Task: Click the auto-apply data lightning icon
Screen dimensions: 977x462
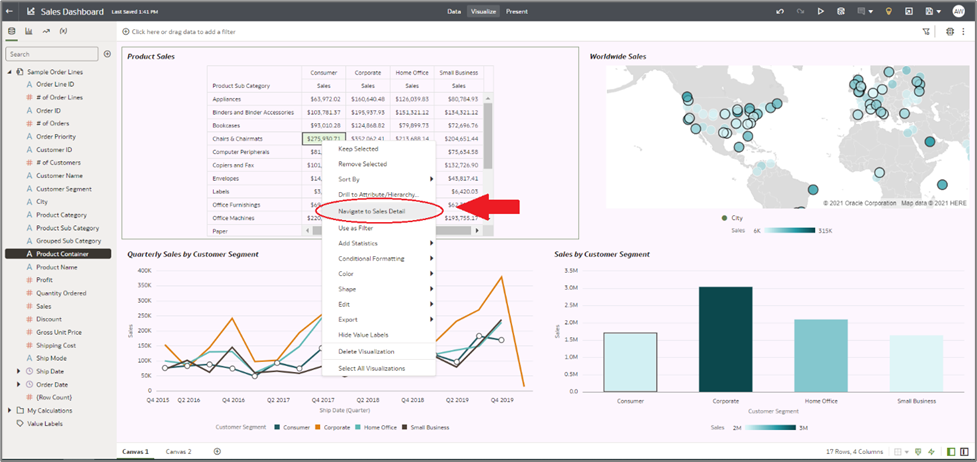Action: pyautogui.click(x=932, y=451)
